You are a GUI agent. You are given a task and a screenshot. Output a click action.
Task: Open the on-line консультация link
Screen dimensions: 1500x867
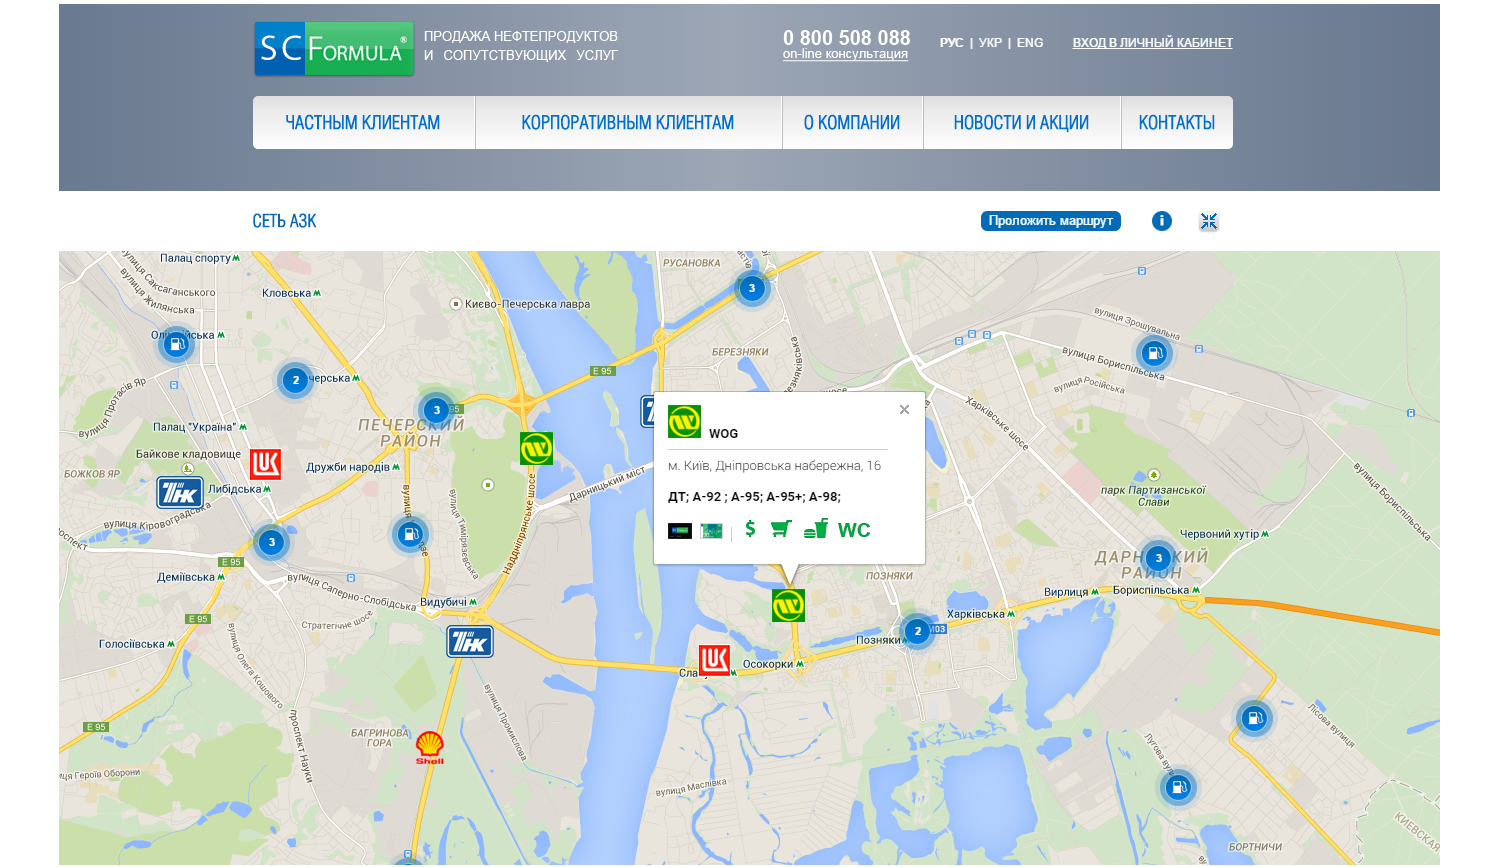[845, 54]
